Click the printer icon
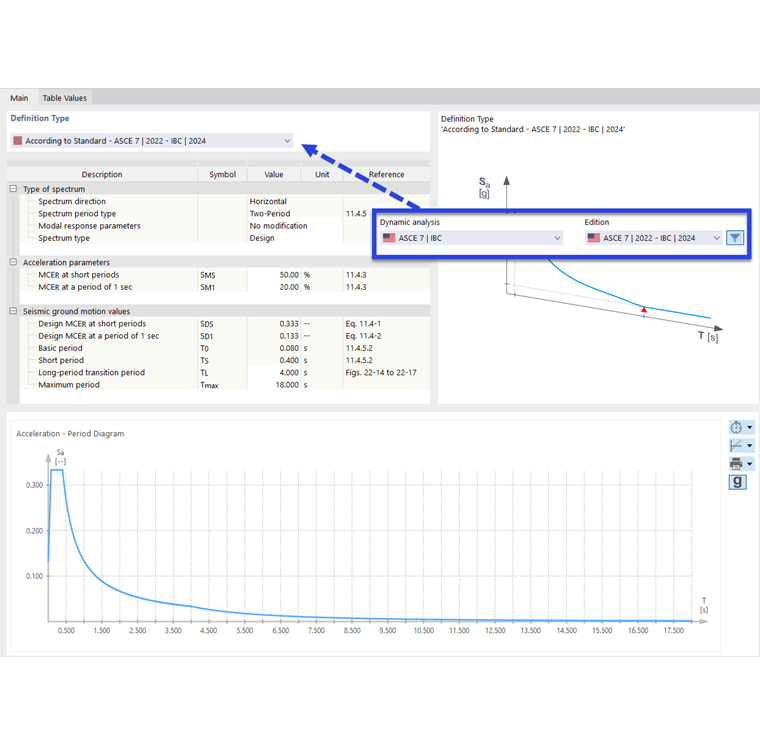 (x=736, y=464)
